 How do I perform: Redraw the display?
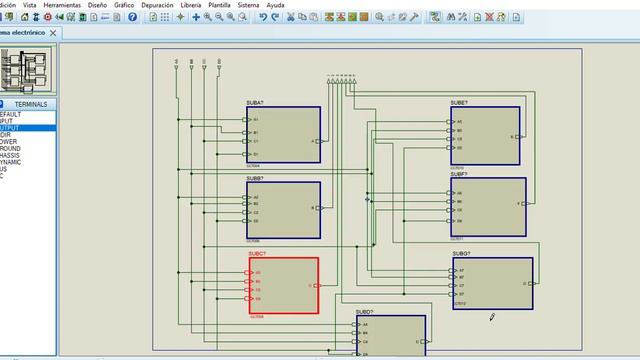(x=153, y=17)
